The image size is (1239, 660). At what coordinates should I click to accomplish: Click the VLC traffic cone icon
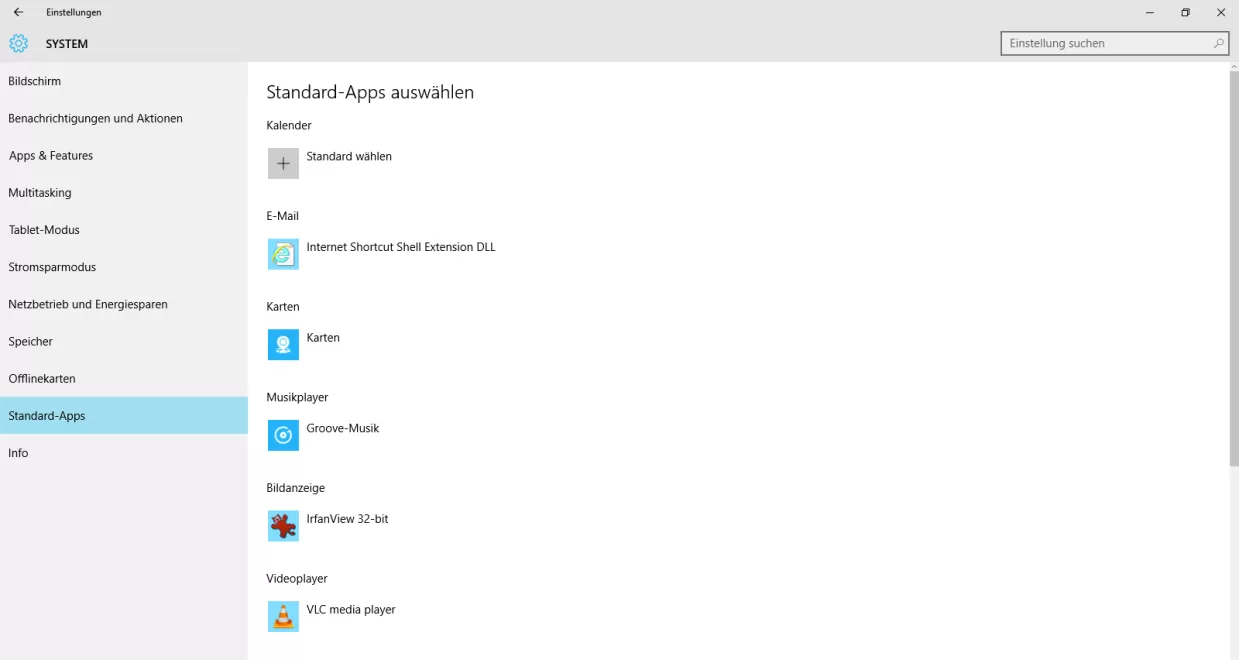click(283, 616)
